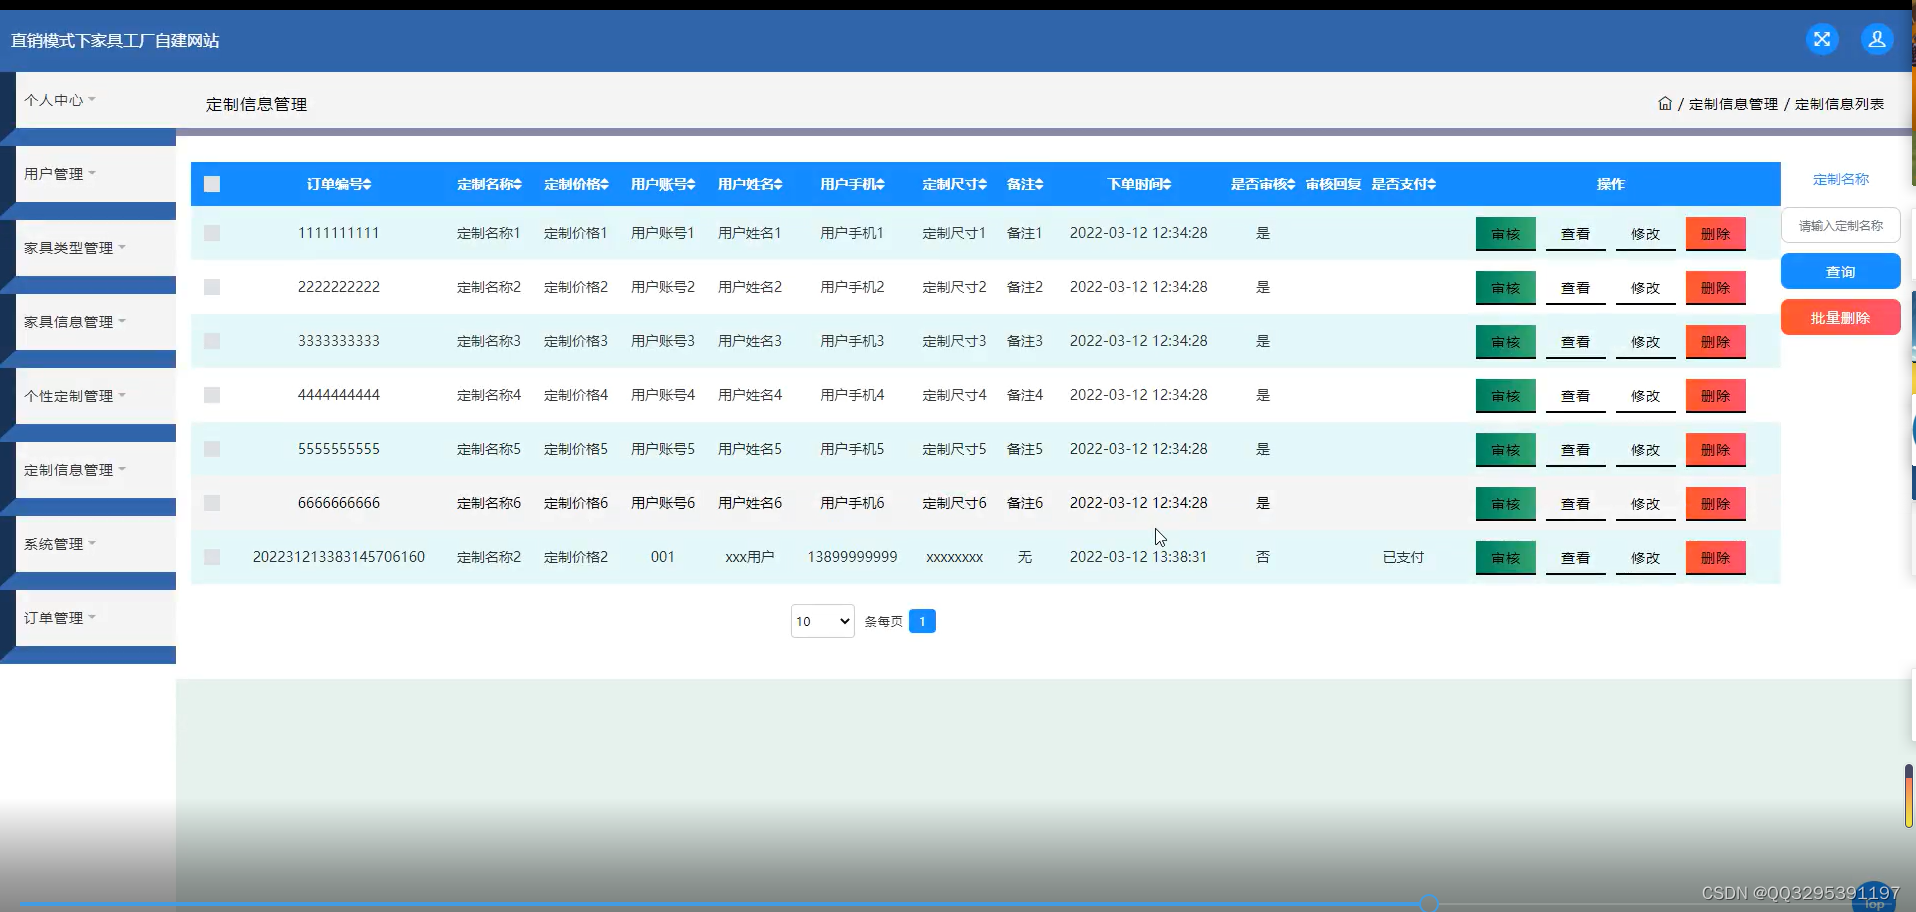This screenshot has width=1916, height=912.
Task: Click 定制信息列表 in breadcrumb
Action: (1839, 104)
